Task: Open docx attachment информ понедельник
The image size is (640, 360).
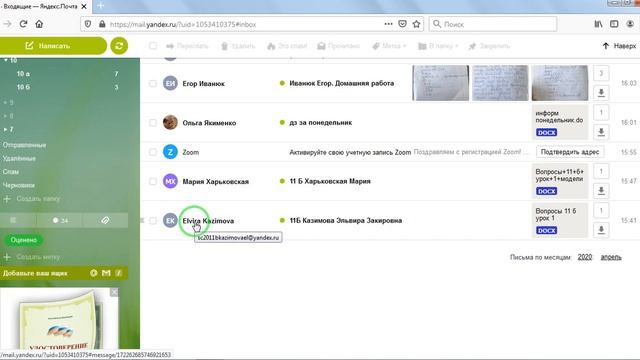Action: [x=560, y=122]
